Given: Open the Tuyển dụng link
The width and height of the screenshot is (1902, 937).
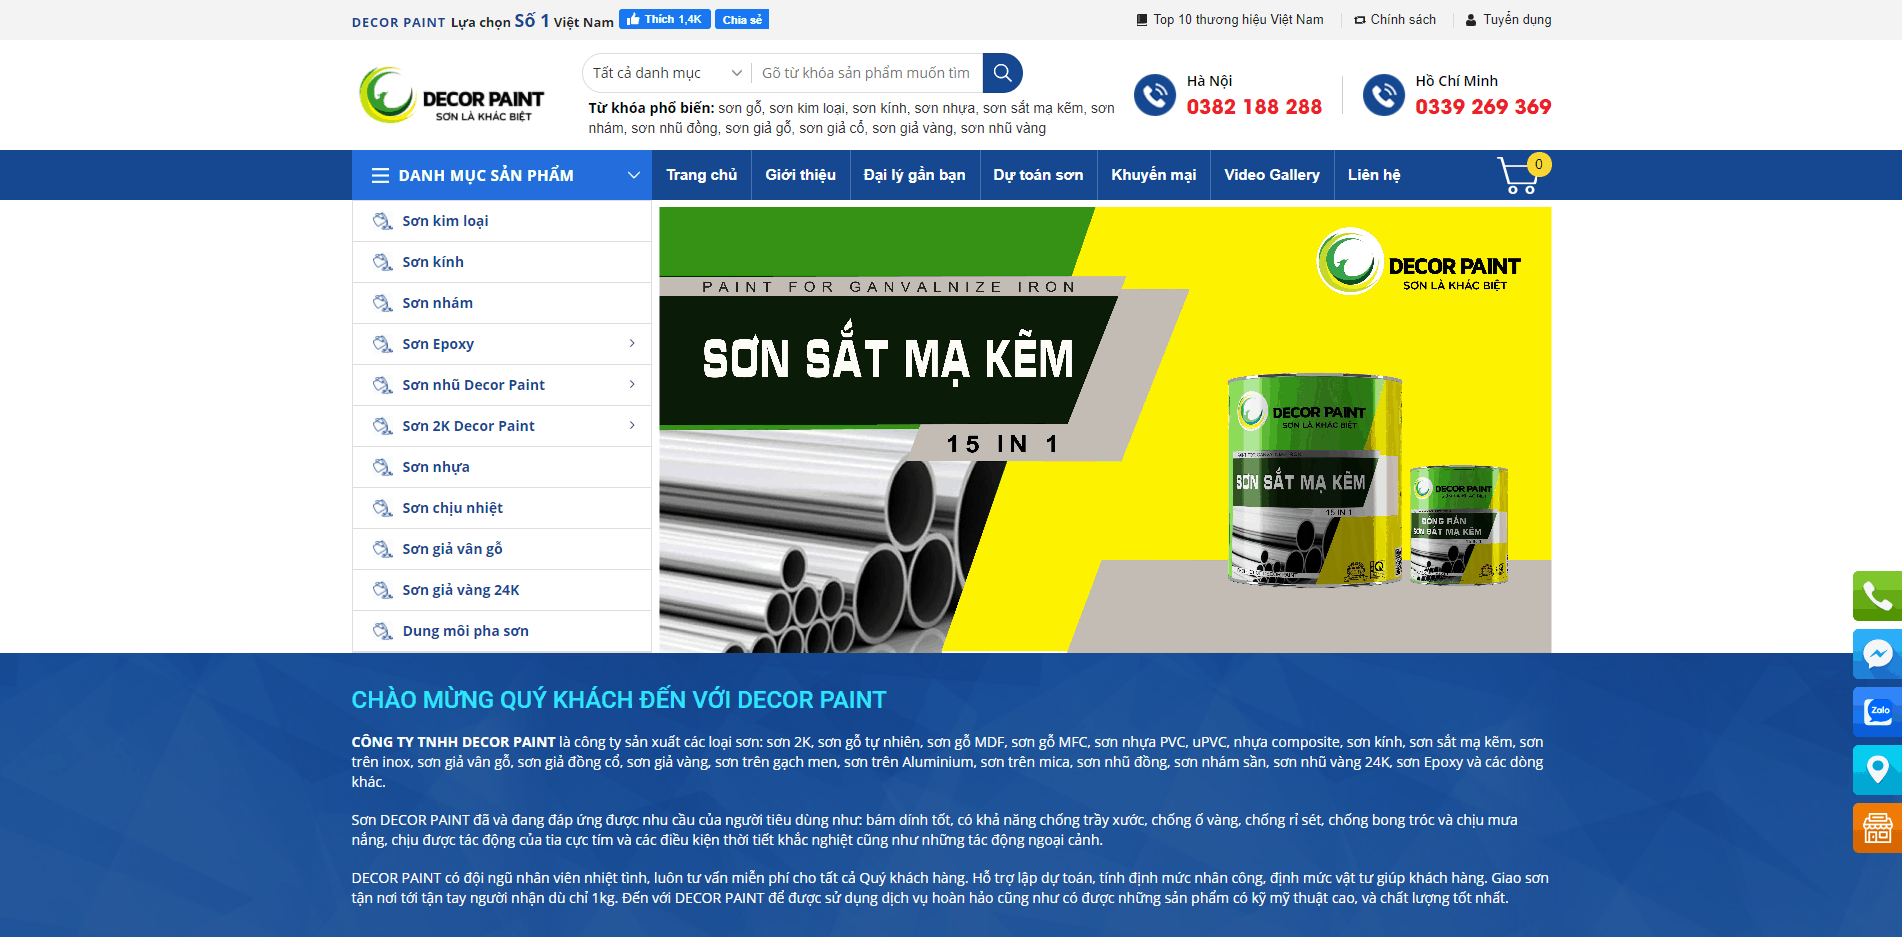Looking at the screenshot, I should pos(1517,20).
